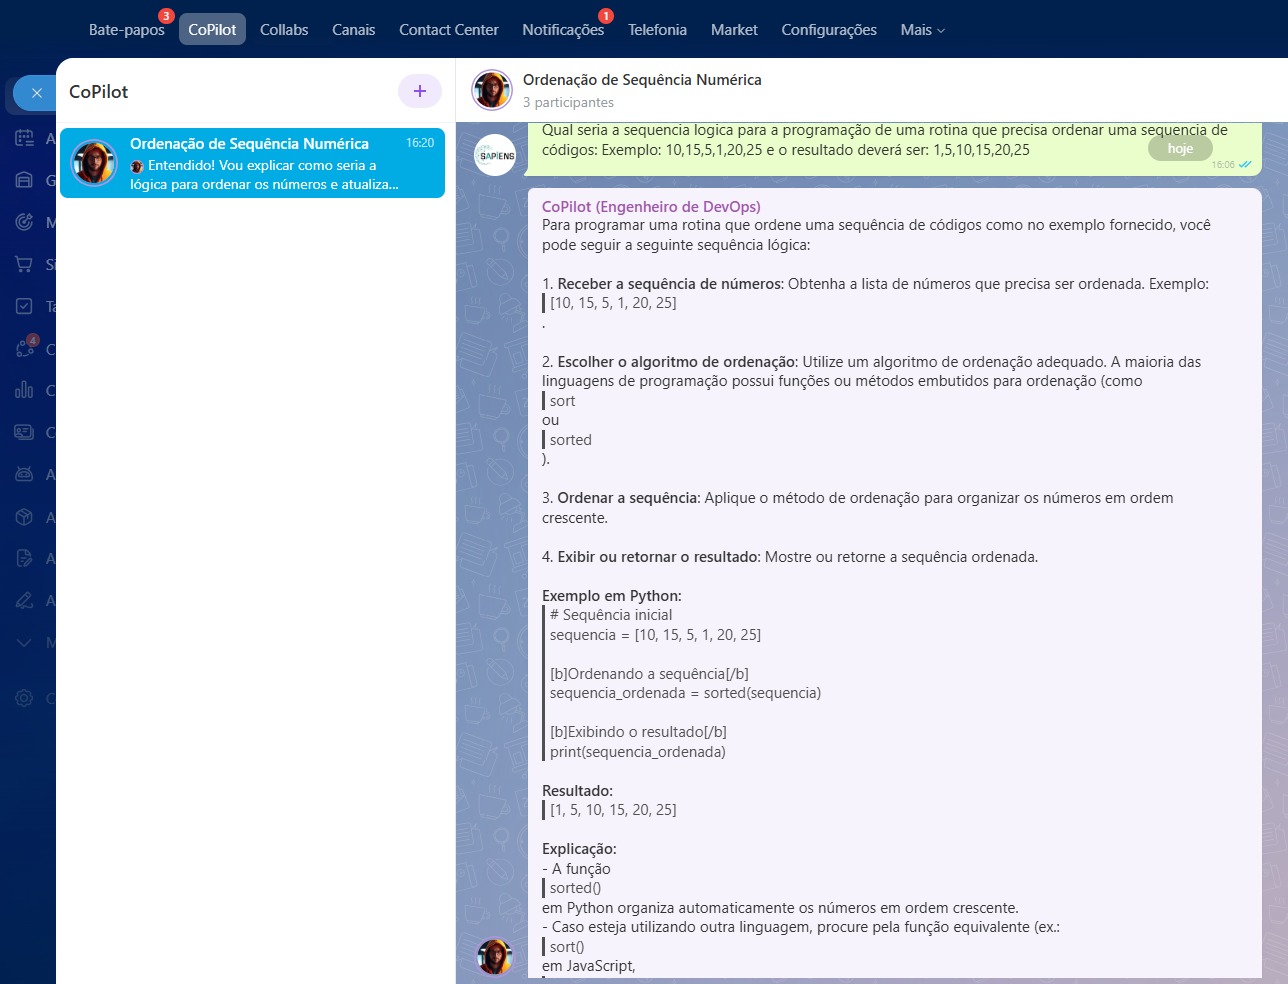Open the Contact Center tab
Viewport: 1288px width, 984px height.
[448, 30]
